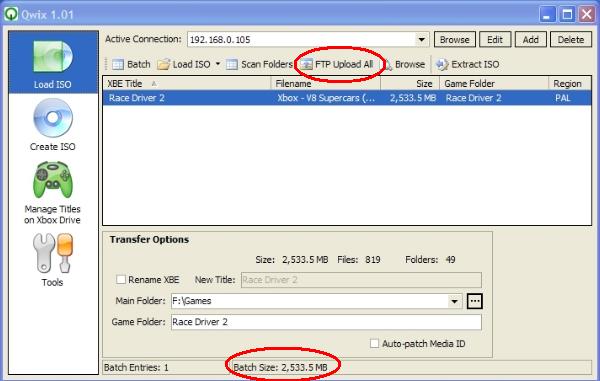Image resolution: width=600 pixels, height=381 pixels.
Task: Open Manage Titles on Xbox Drive
Action: click(52, 193)
